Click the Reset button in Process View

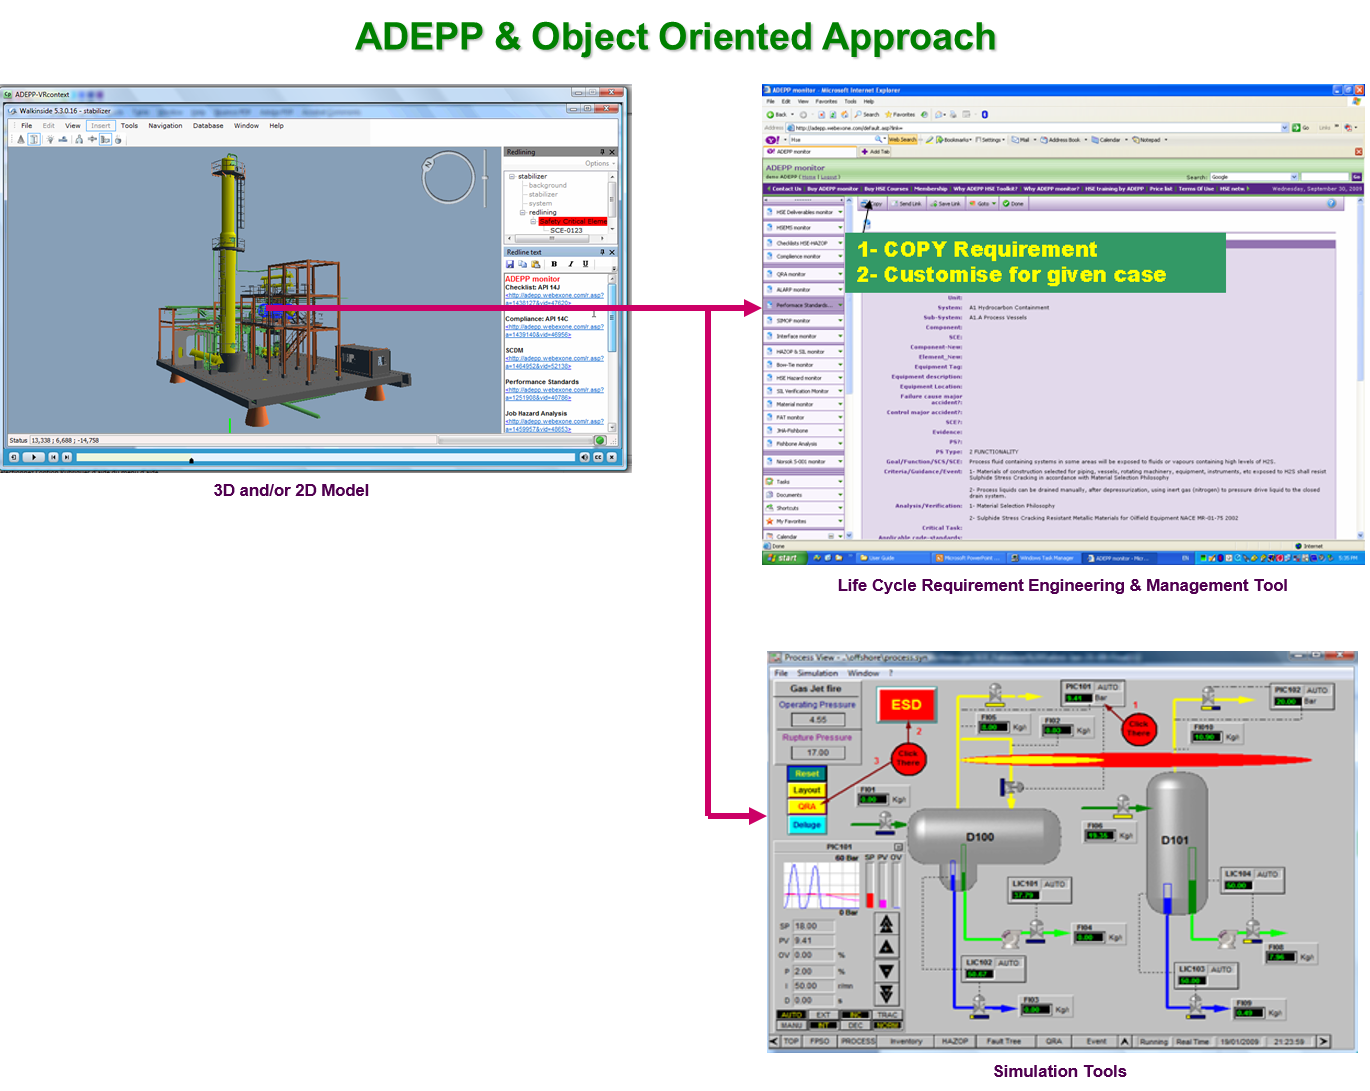pyautogui.click(x=806, y=773)
